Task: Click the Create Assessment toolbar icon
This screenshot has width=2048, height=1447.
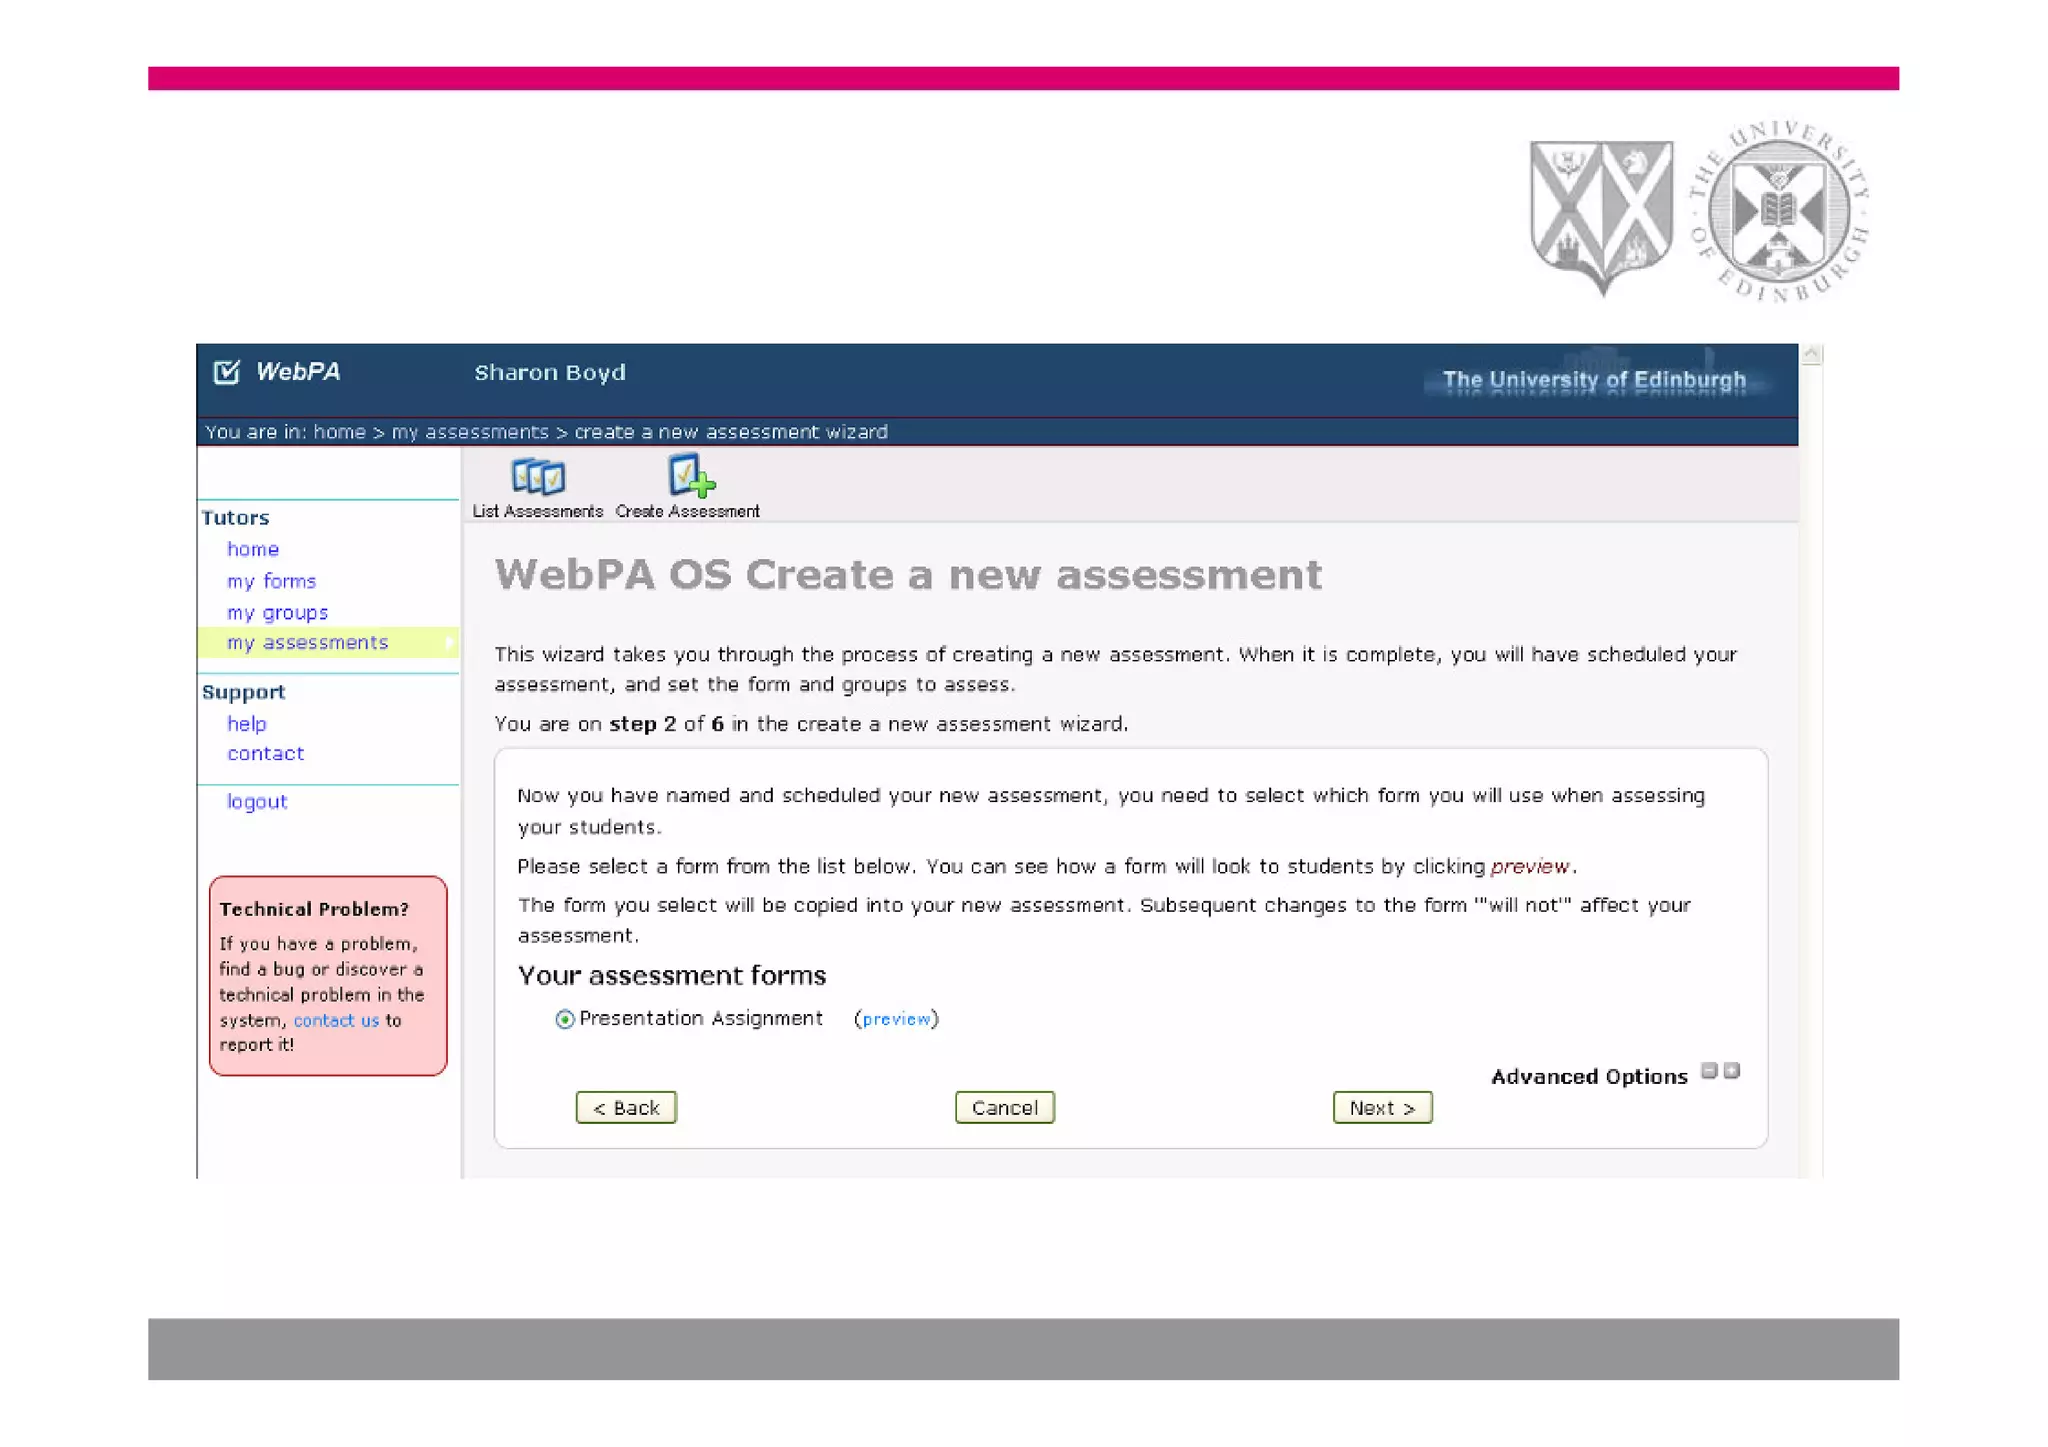Action: 690,476
